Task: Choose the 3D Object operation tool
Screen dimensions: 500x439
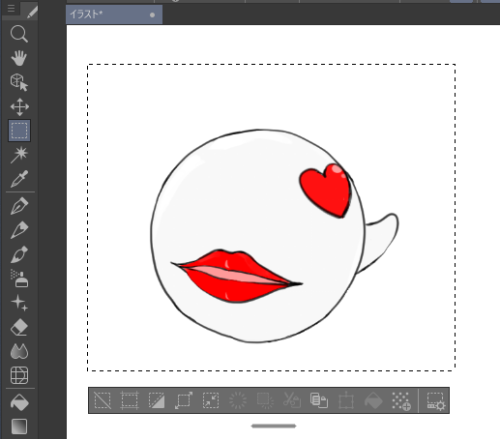Action: pyautogui.click(x=19, y=82)
